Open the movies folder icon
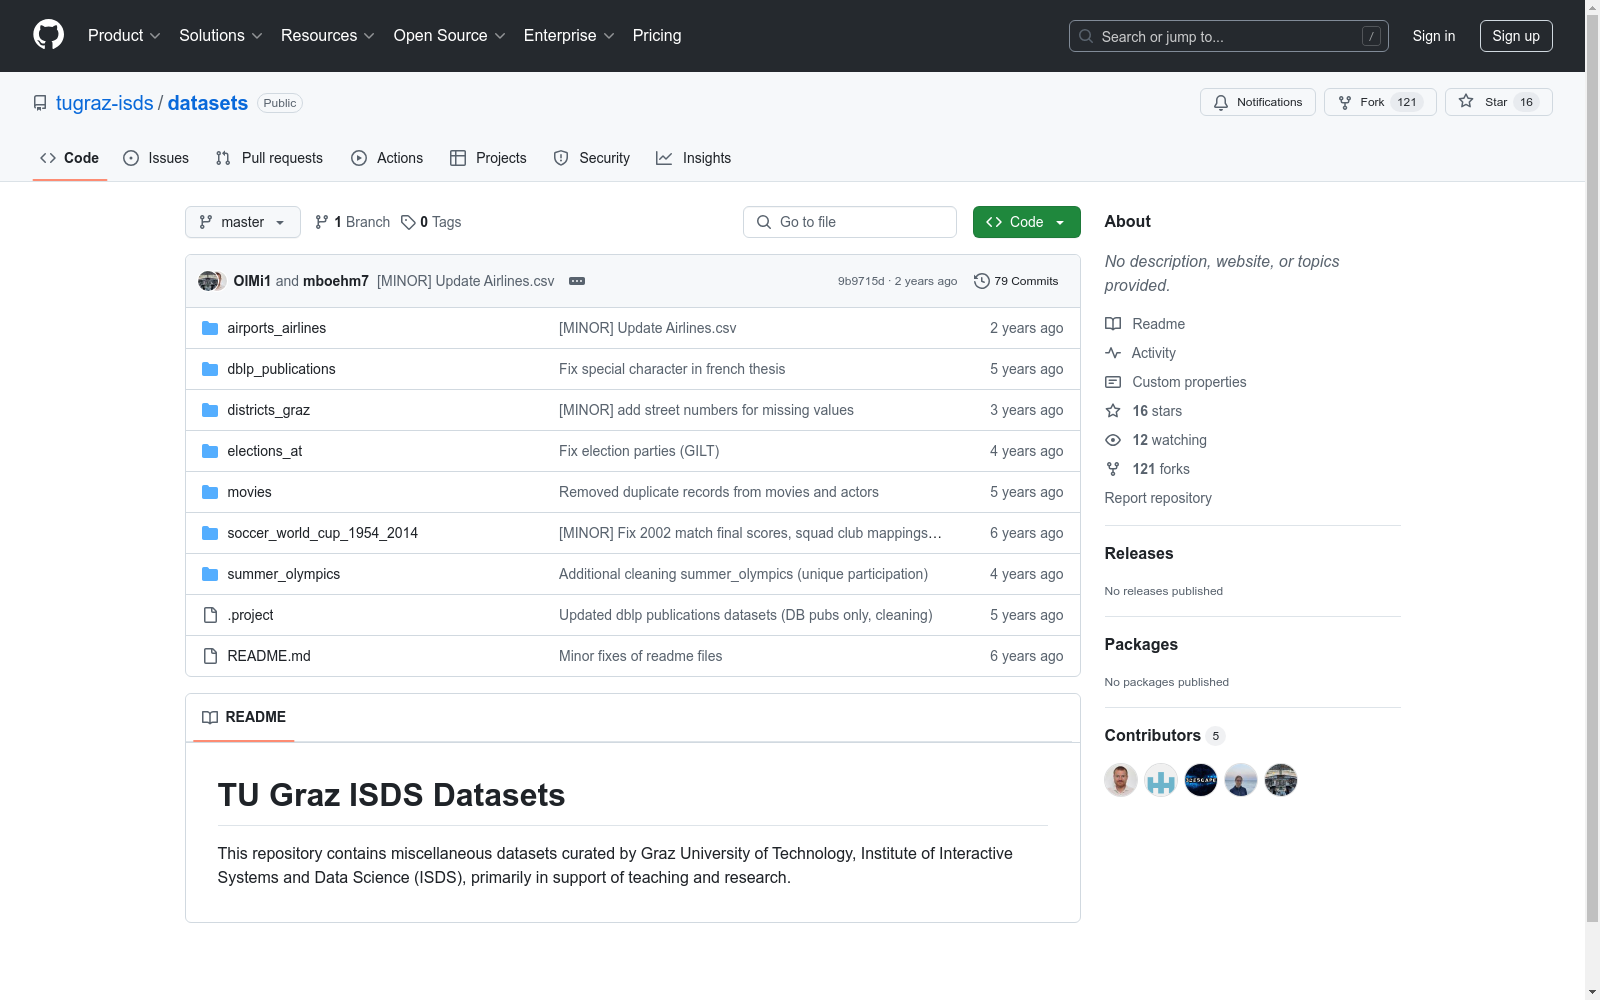 [210, 492]
